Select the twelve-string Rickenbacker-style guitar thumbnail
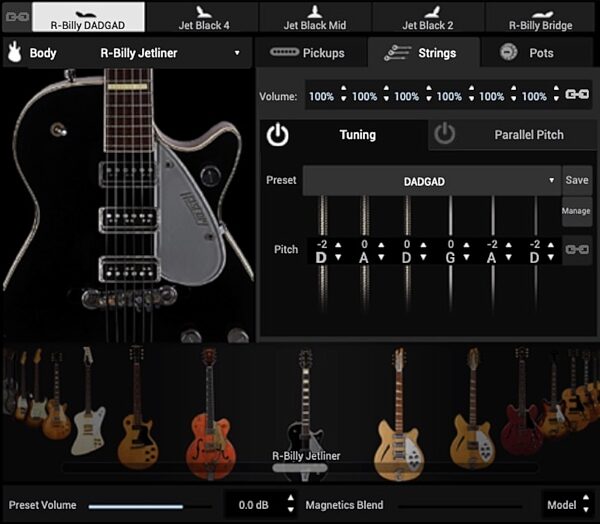600x524 pixels. point(473,408)
